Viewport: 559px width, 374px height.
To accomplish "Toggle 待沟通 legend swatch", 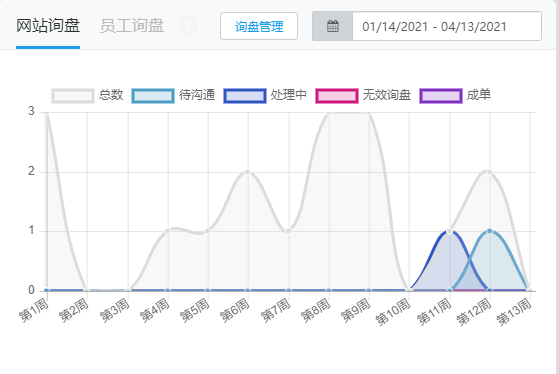I will [153, 96].
